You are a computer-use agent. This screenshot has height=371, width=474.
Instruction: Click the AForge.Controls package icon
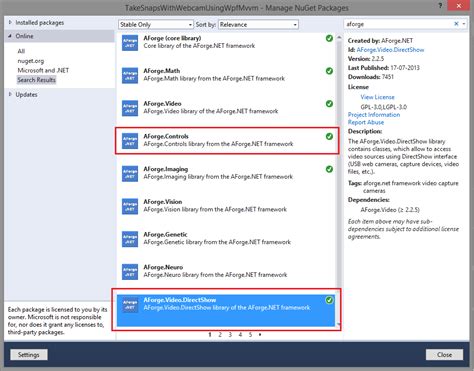130,141
